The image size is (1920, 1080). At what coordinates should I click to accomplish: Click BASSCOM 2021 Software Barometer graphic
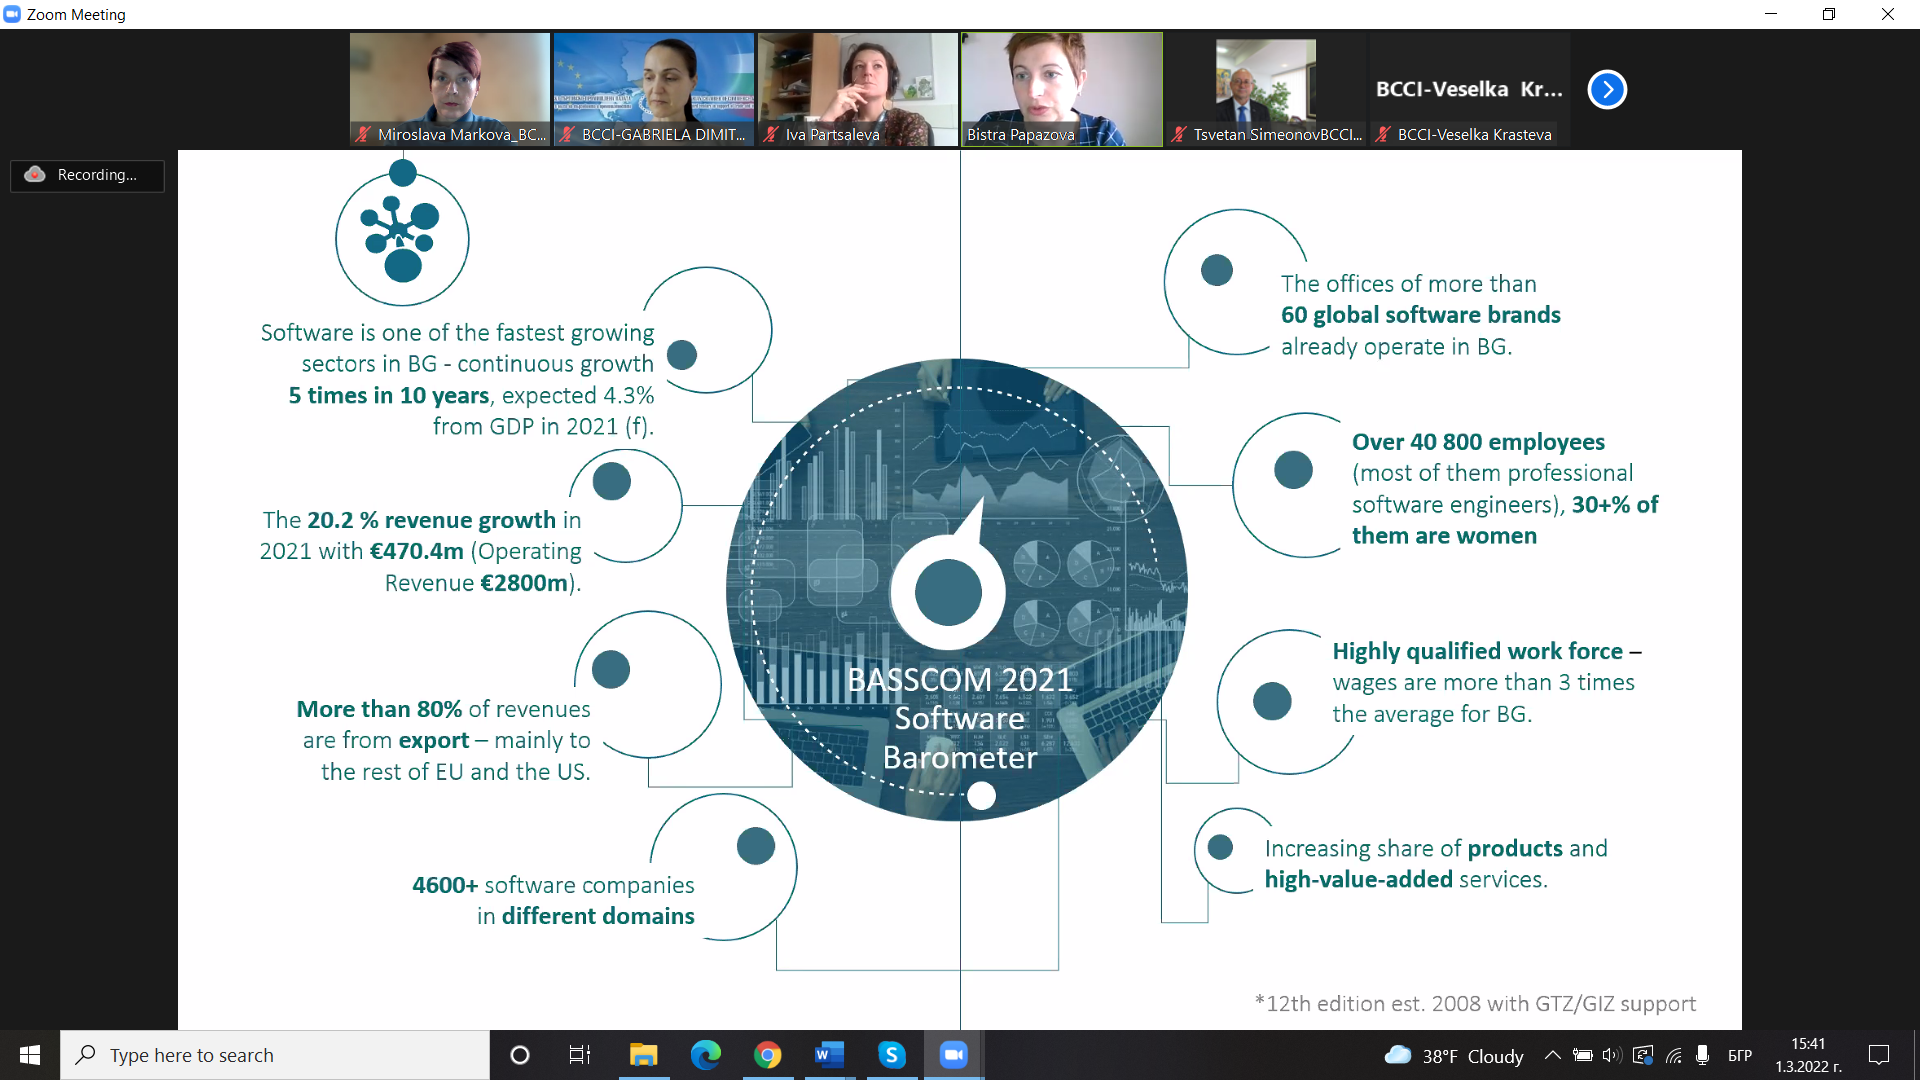tap(958, 590)
